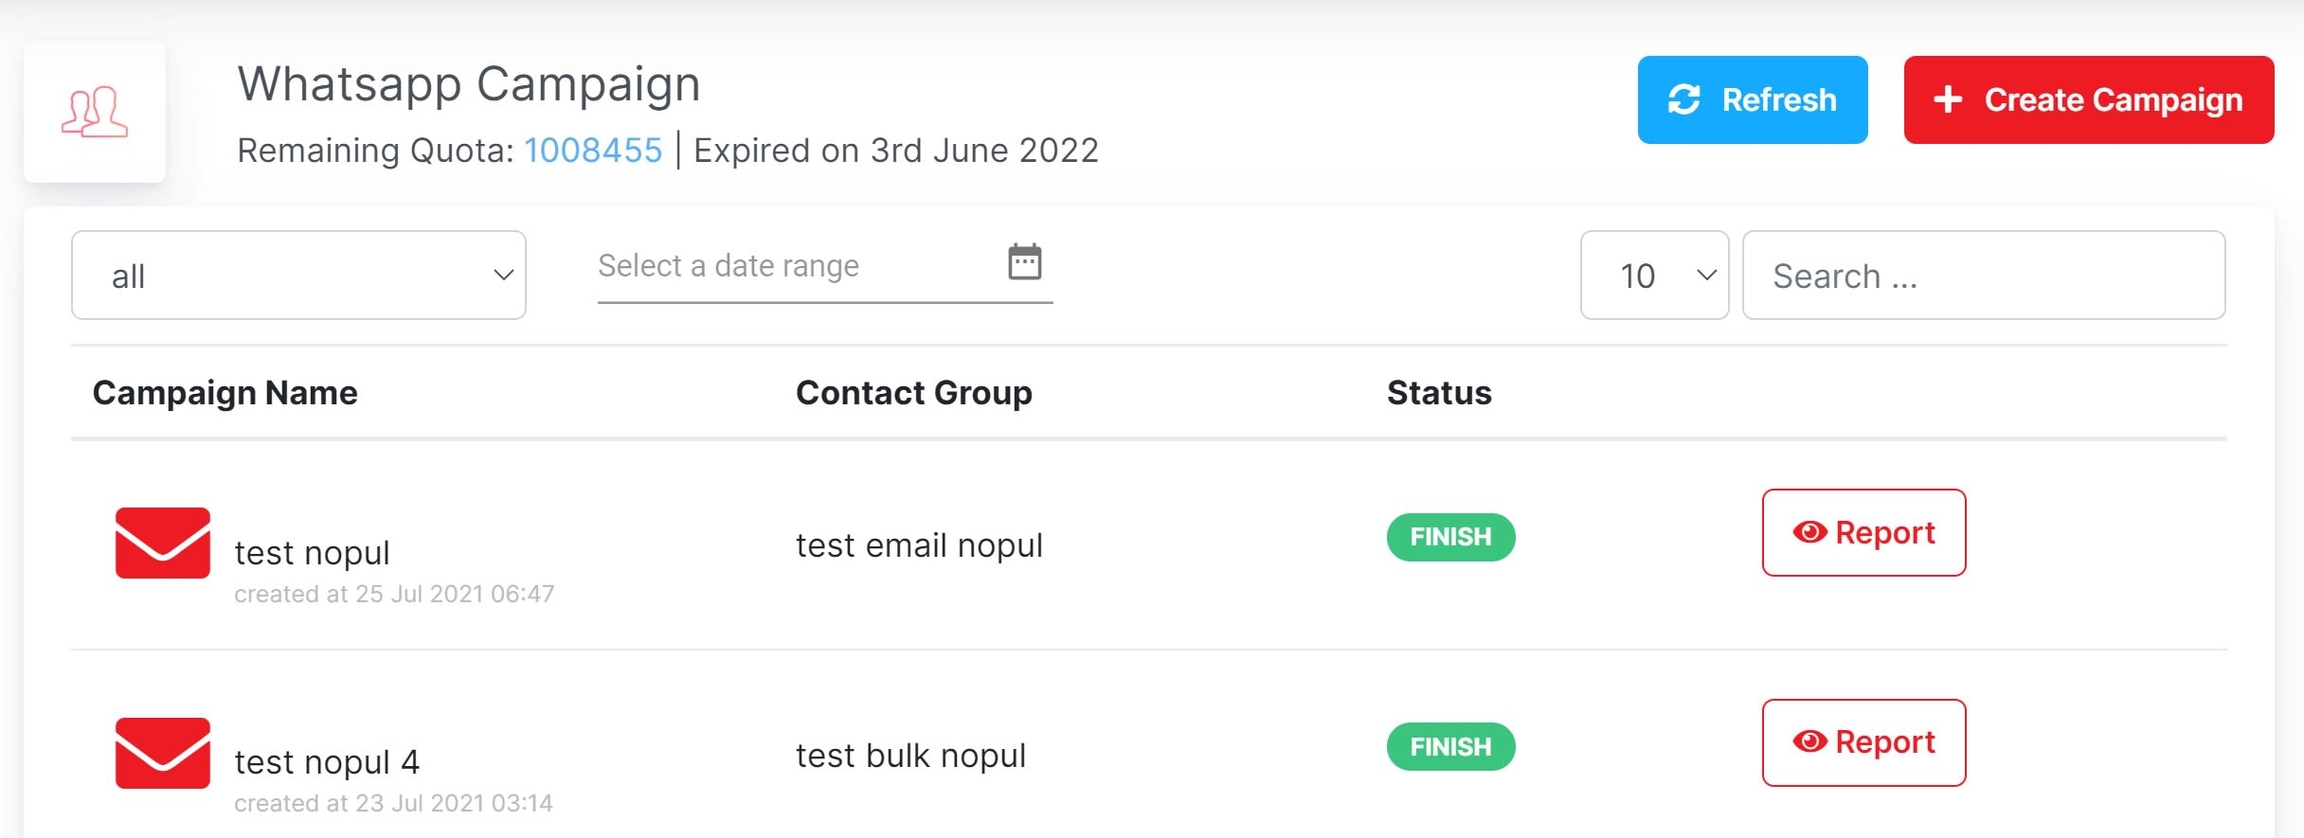The height and width of the screenshot is (838, 2304).
Task: Click the remaining quota number 1008455
Action: click(593, 151)
